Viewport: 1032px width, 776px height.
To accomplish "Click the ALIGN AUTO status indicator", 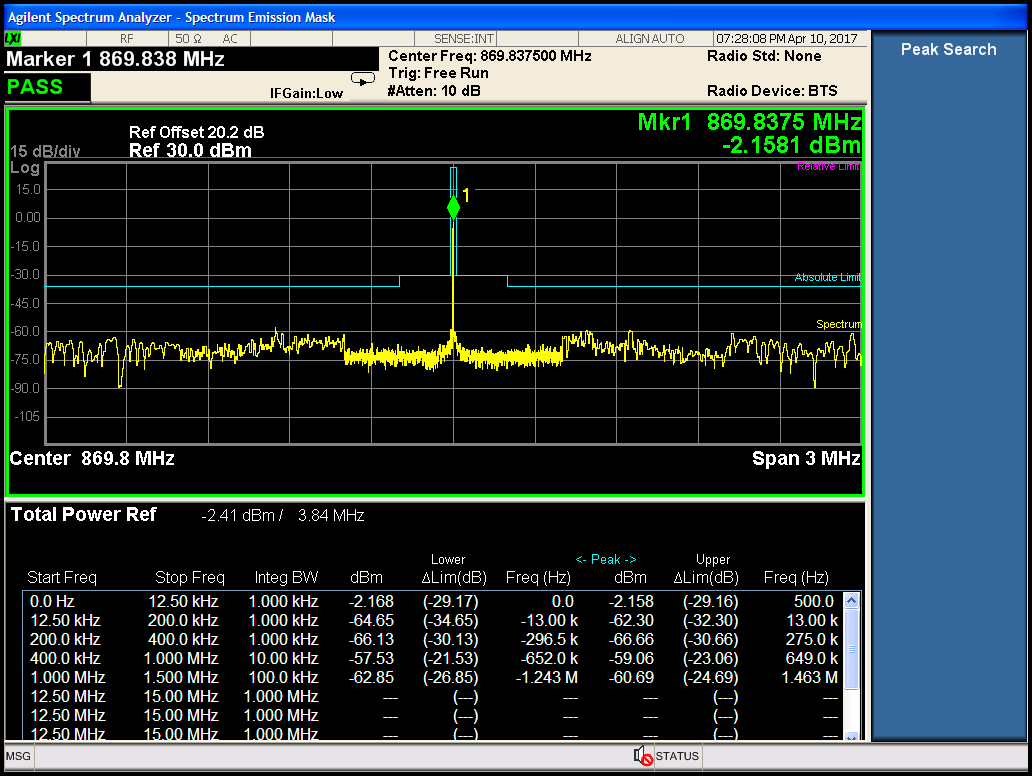I will (649, 38).
